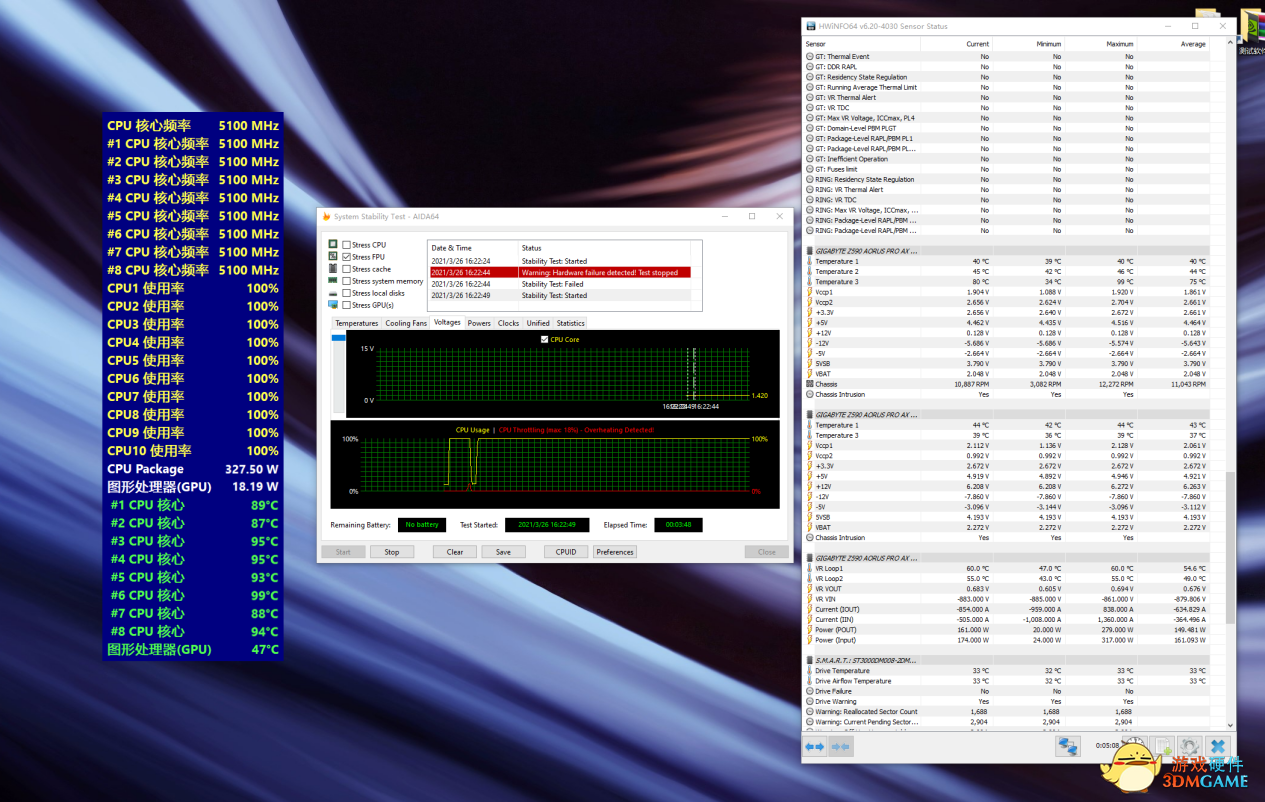Screen dimensions: 1265x802
Task: Click the HWiNFO64 vertical scrollbar thumb
Action: pyautogui.click(x=1230, y=550)
